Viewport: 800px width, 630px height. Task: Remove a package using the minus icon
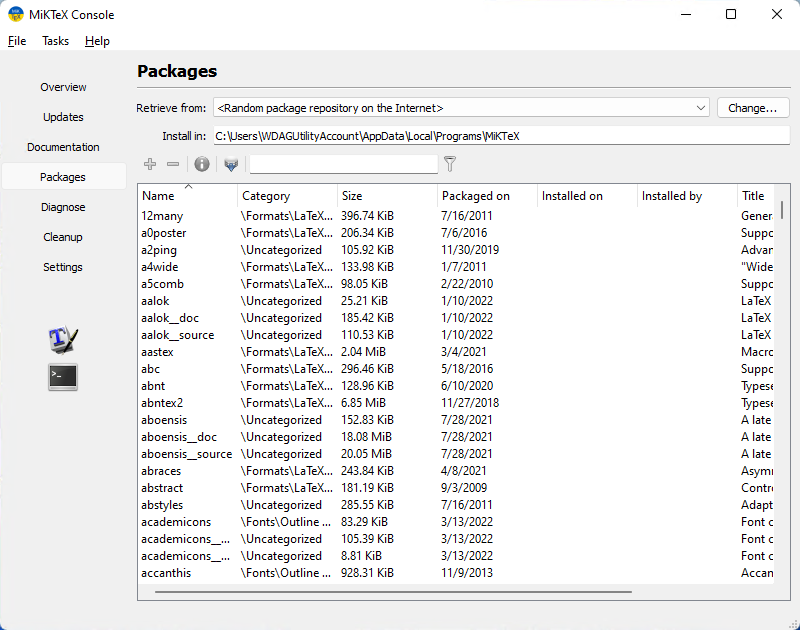click(172, 164)
